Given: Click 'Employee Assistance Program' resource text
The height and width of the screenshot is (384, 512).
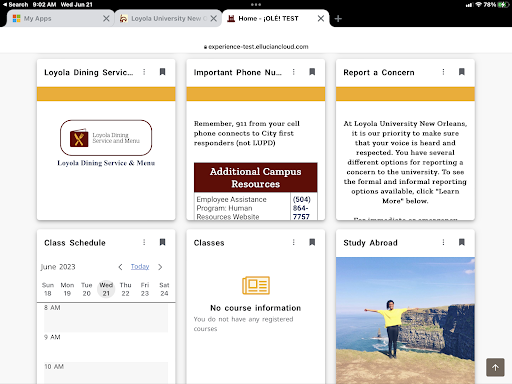Looking at the screenshot, I should (231, 208).
